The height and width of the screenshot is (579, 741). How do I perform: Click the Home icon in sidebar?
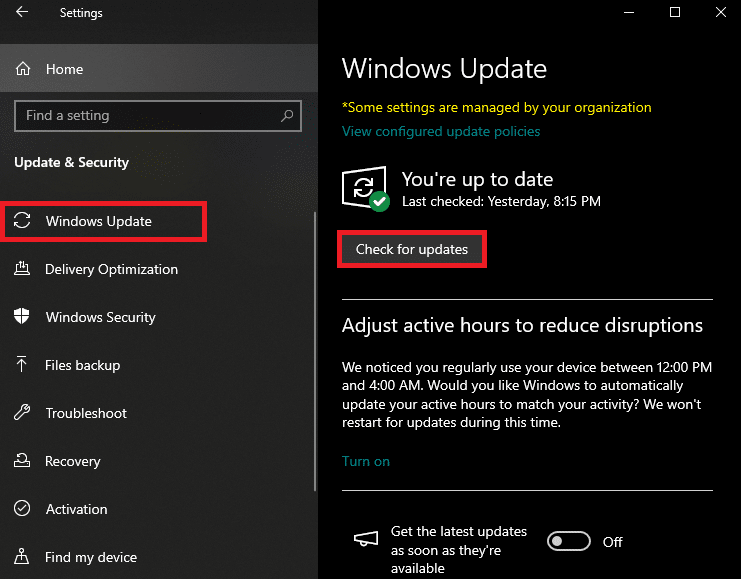pyautogui.click(x=23, y=70)
